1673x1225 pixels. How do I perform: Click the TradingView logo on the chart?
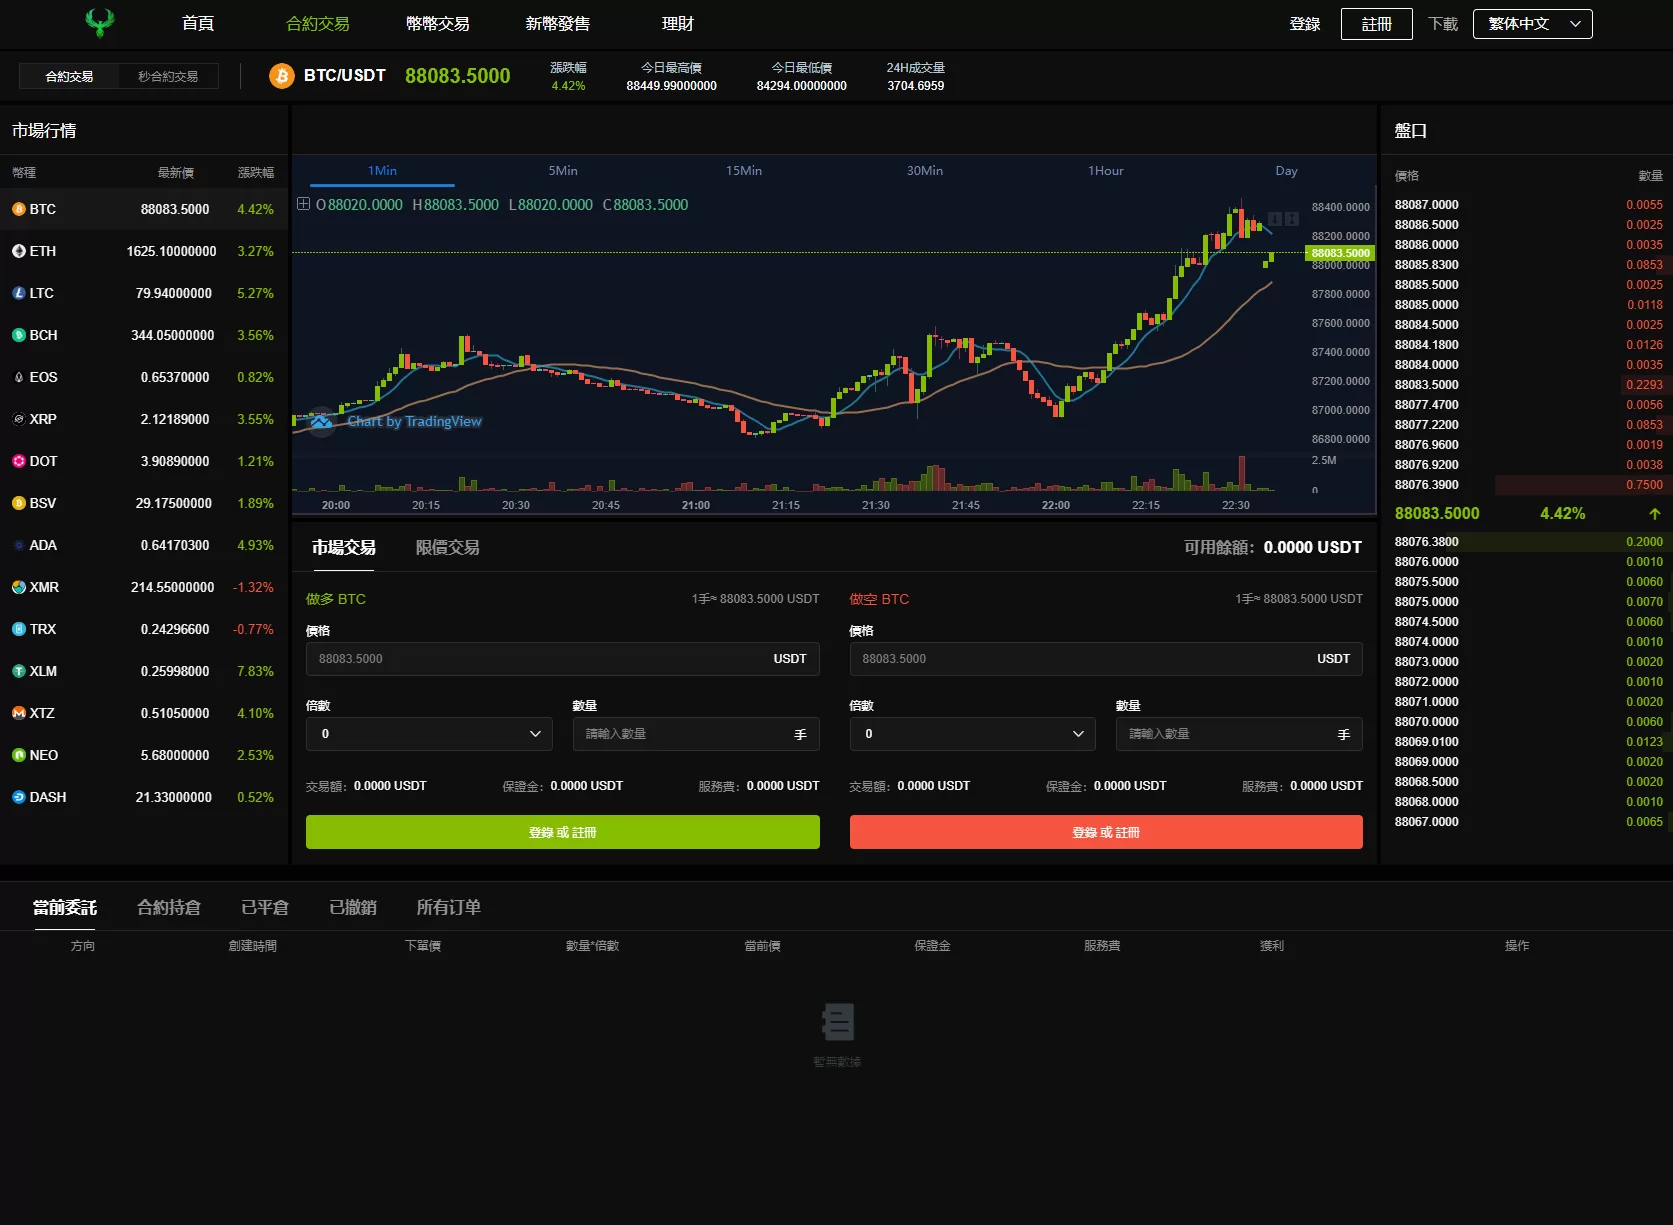321,422
